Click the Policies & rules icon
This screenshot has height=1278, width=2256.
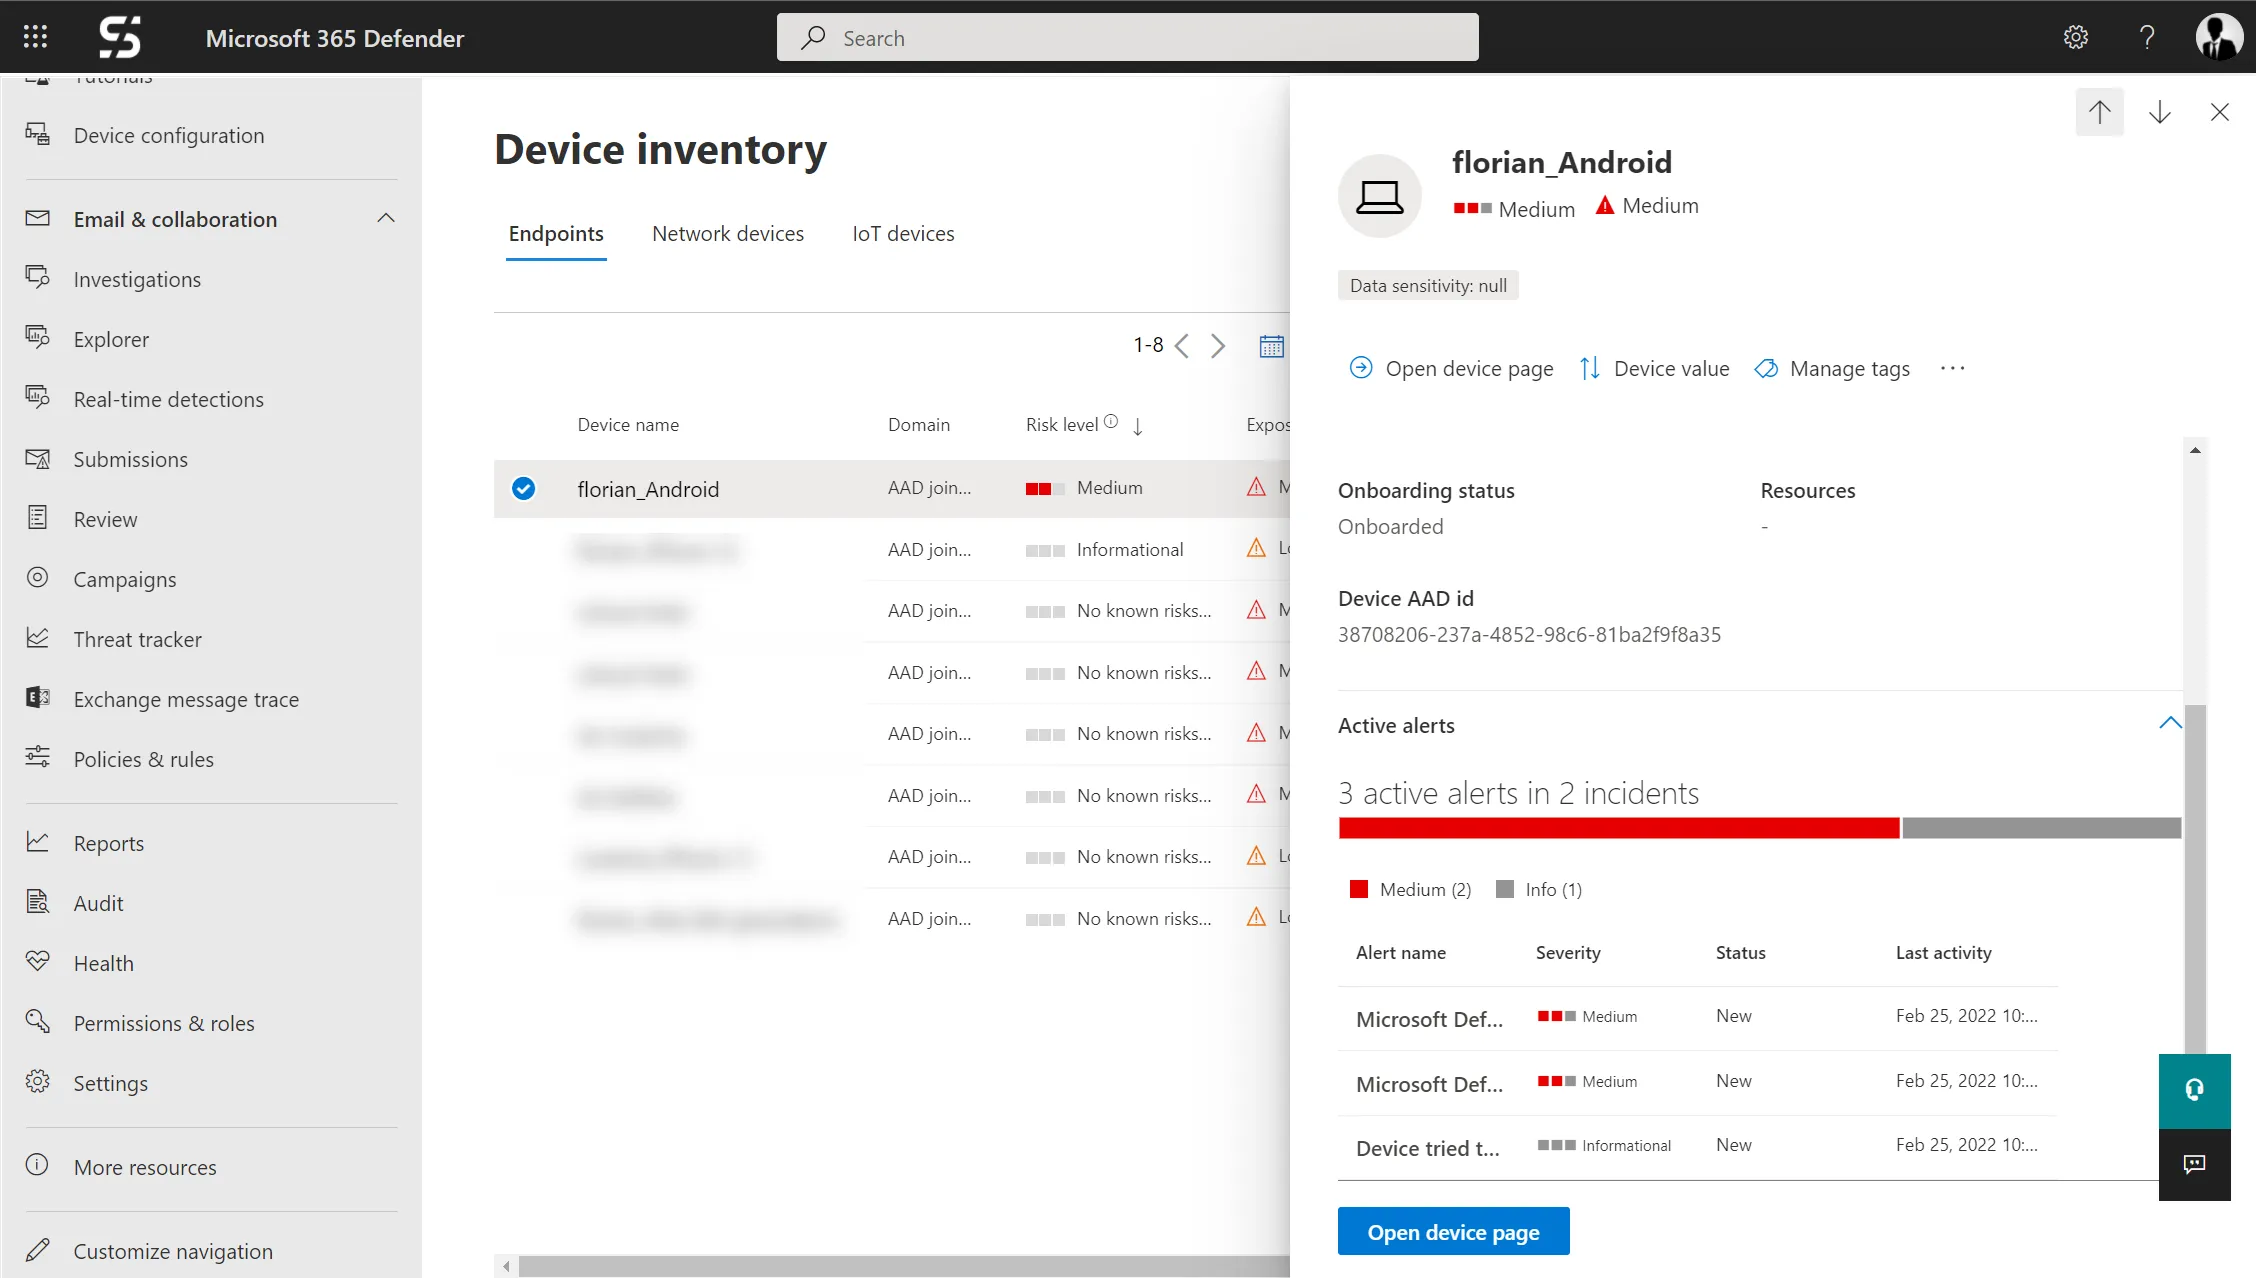pos(38,757)
